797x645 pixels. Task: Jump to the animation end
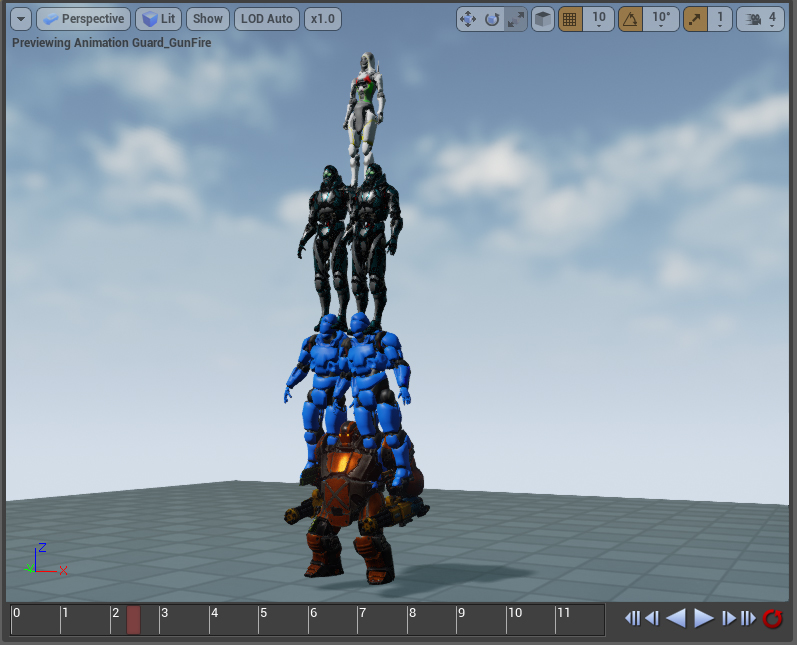coord(748,619)
